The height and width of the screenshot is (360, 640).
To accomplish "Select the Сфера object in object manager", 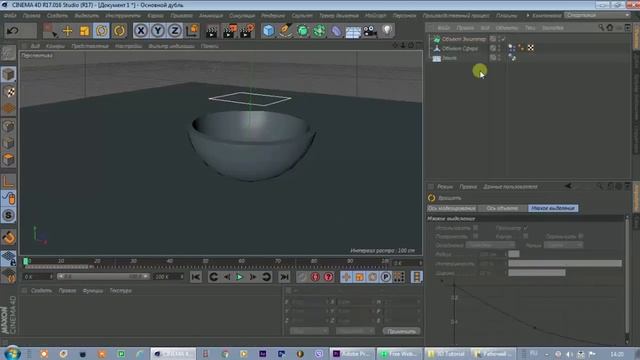I will (460, 48).
